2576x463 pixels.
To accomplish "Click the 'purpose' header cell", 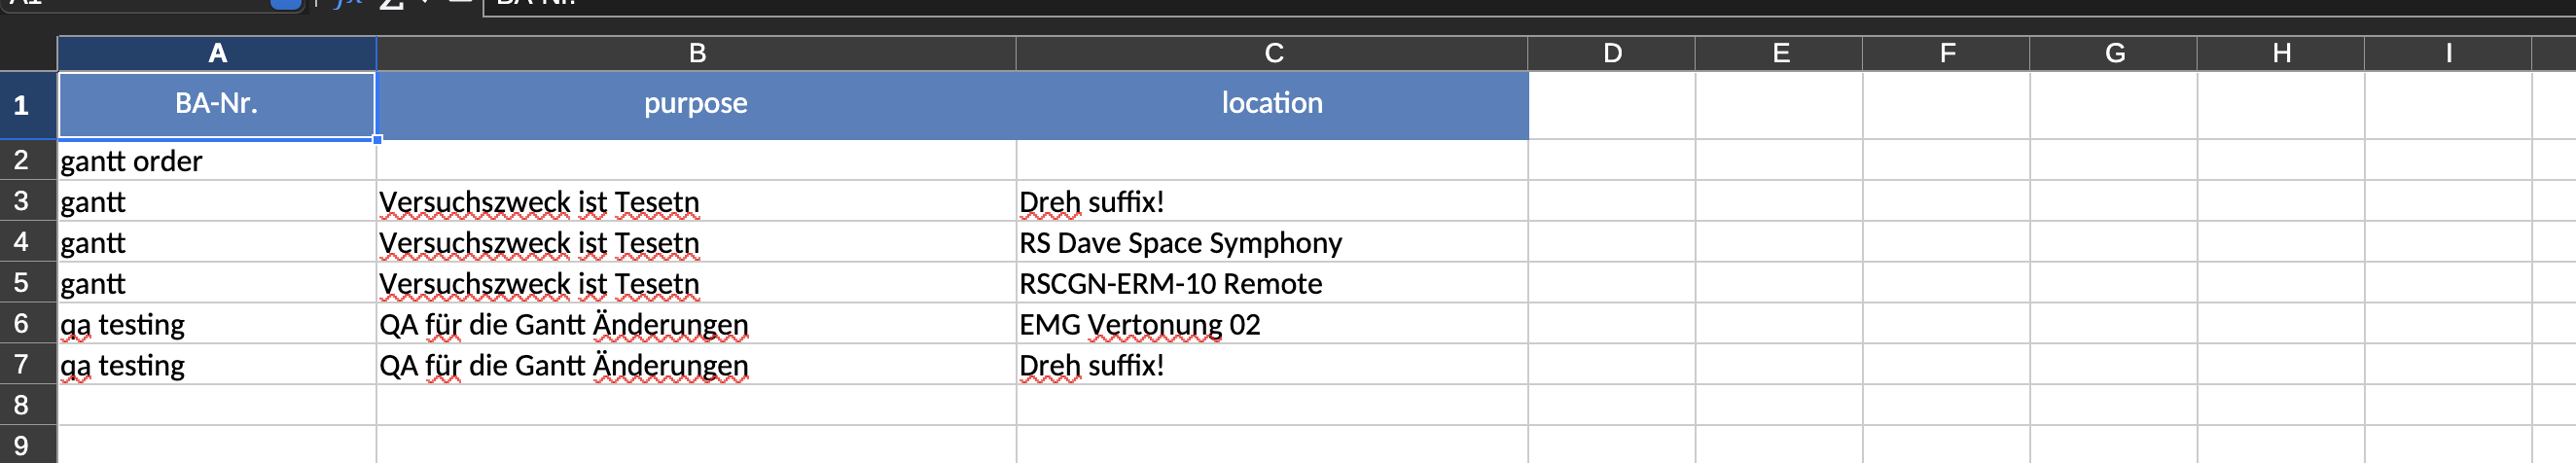I will 696,104.
